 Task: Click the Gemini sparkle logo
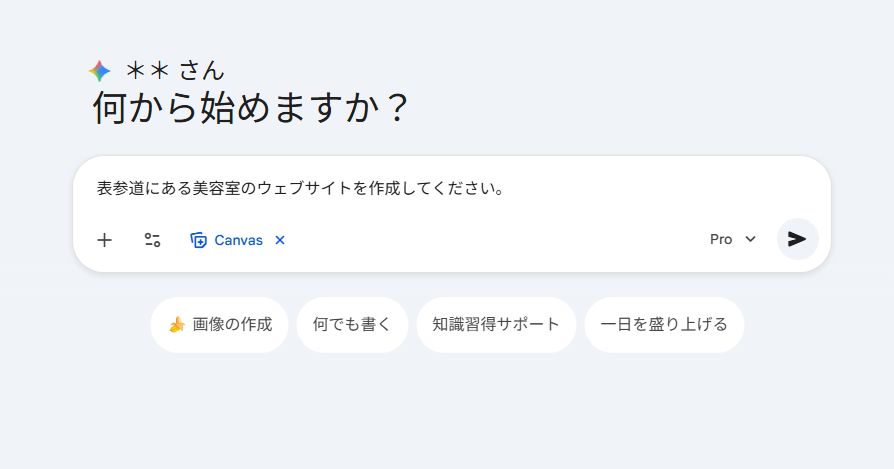(99, 71)
